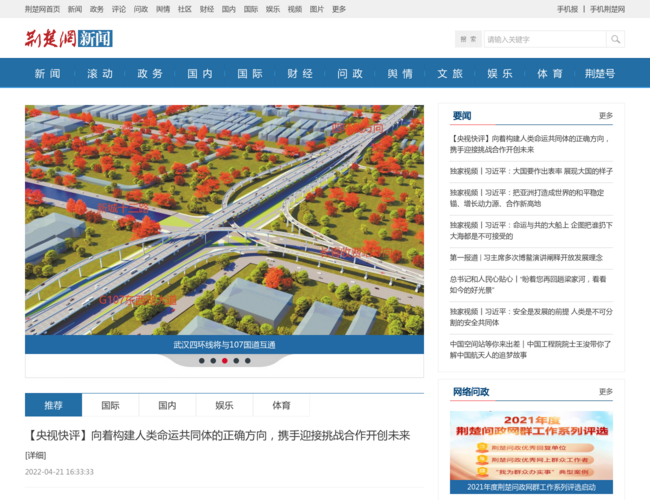Select the last carousel dot indicator
This screenshot has width=650, height=500.
pos(247,361)
